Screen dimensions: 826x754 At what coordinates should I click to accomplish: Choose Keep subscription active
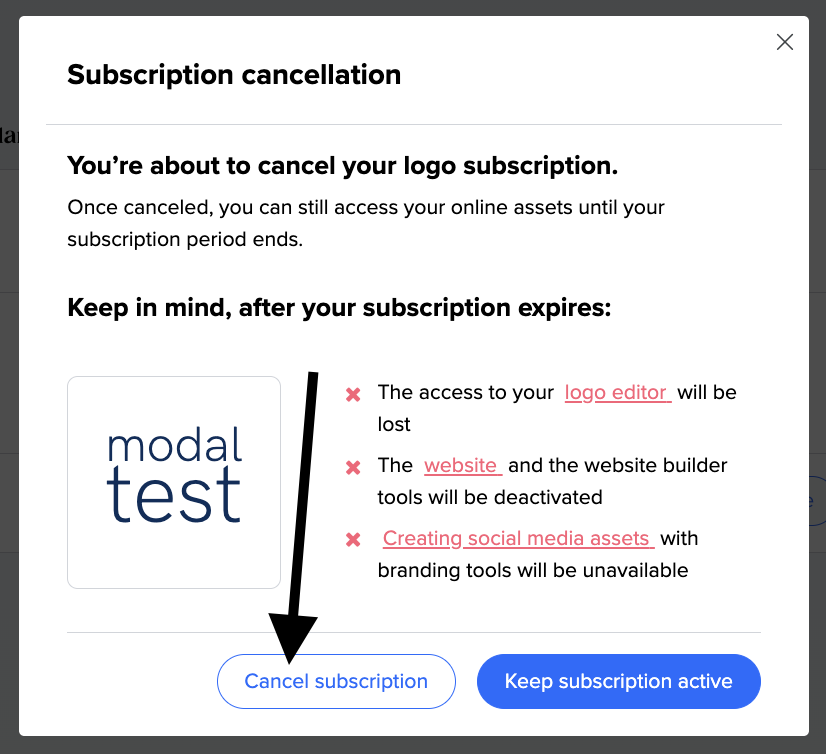coord(618,681)
